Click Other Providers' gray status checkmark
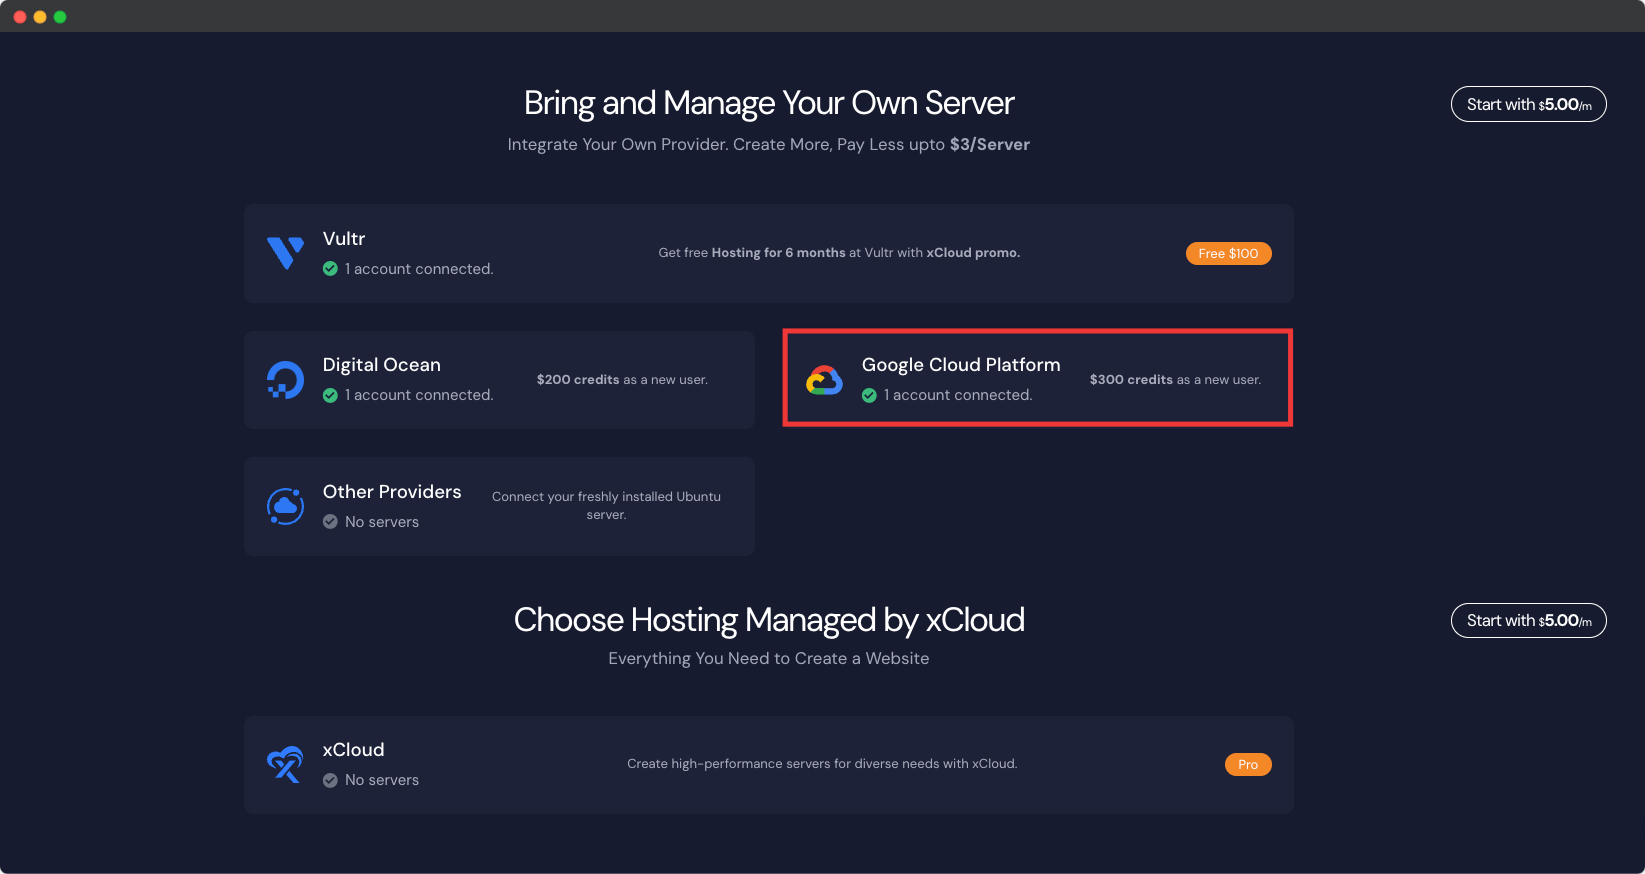Viewport: 1645px width, 874px height. click(330, 522)
